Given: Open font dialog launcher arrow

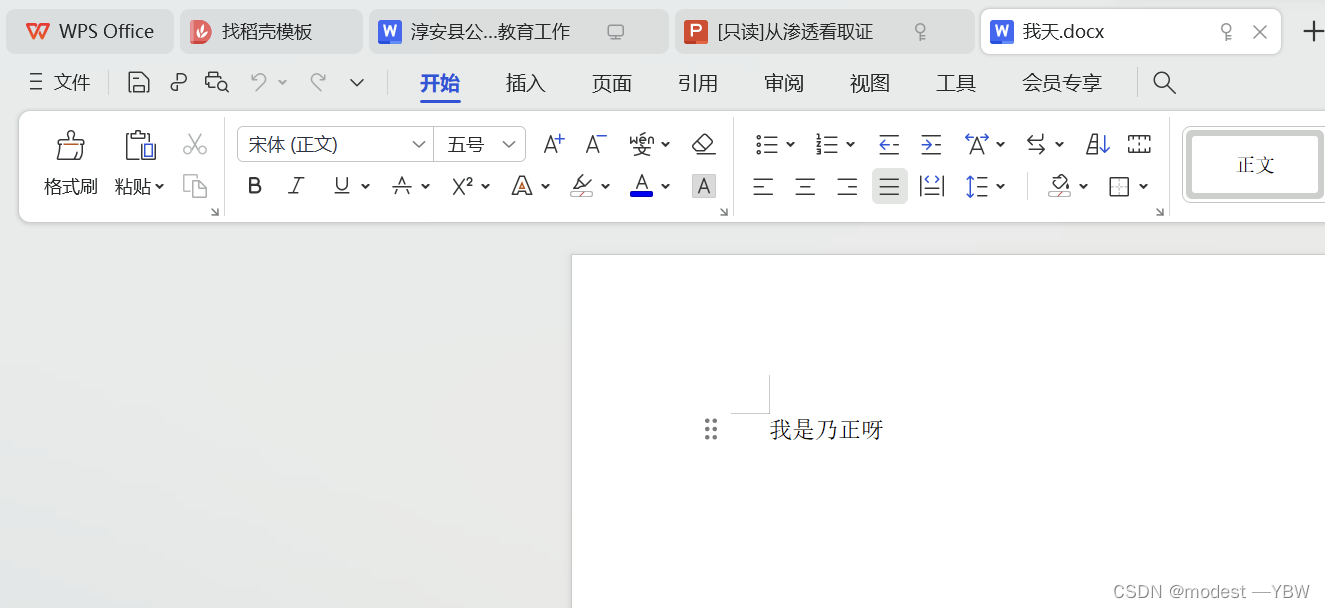Looking at the screenshot, I should tap(724, 212).
